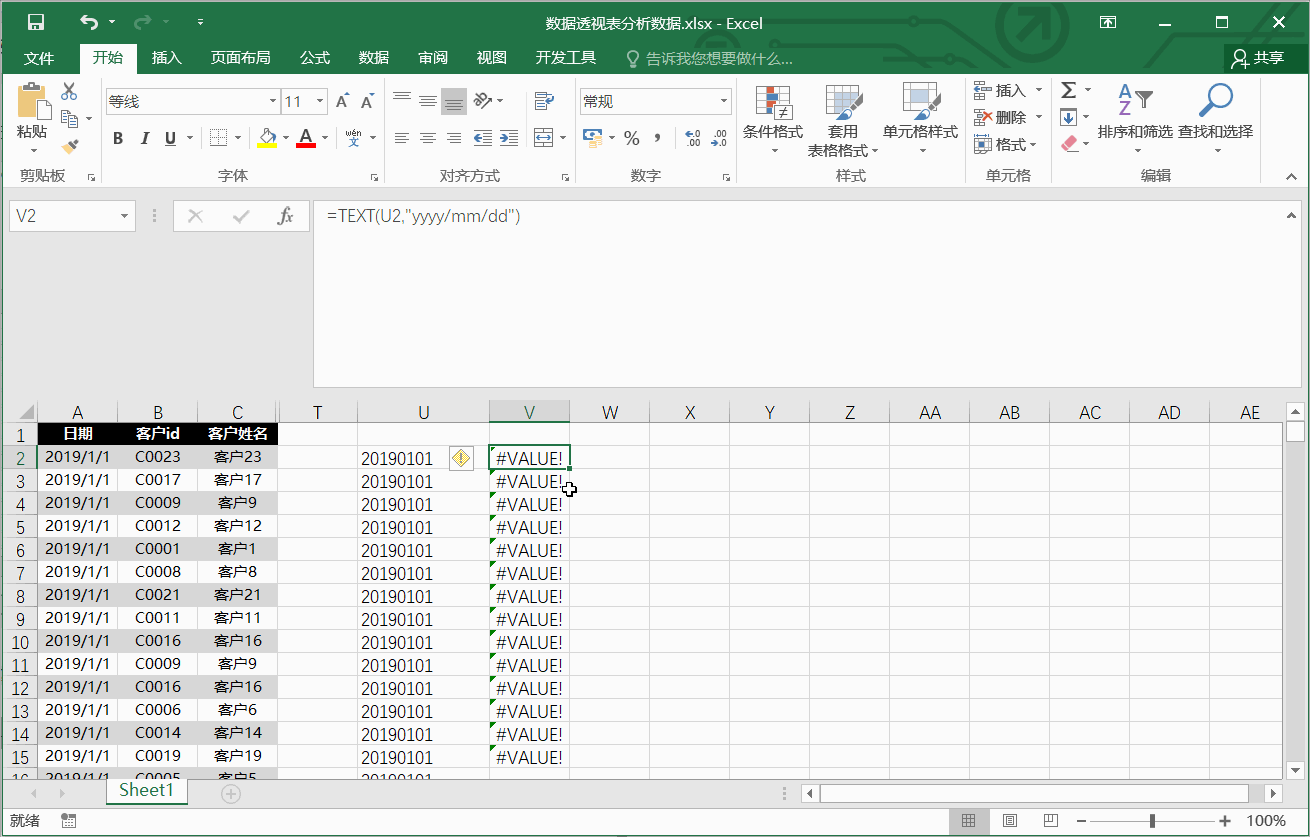Increase indent
This screenshot has height=837, width=1310.
[x=509, y=138]
